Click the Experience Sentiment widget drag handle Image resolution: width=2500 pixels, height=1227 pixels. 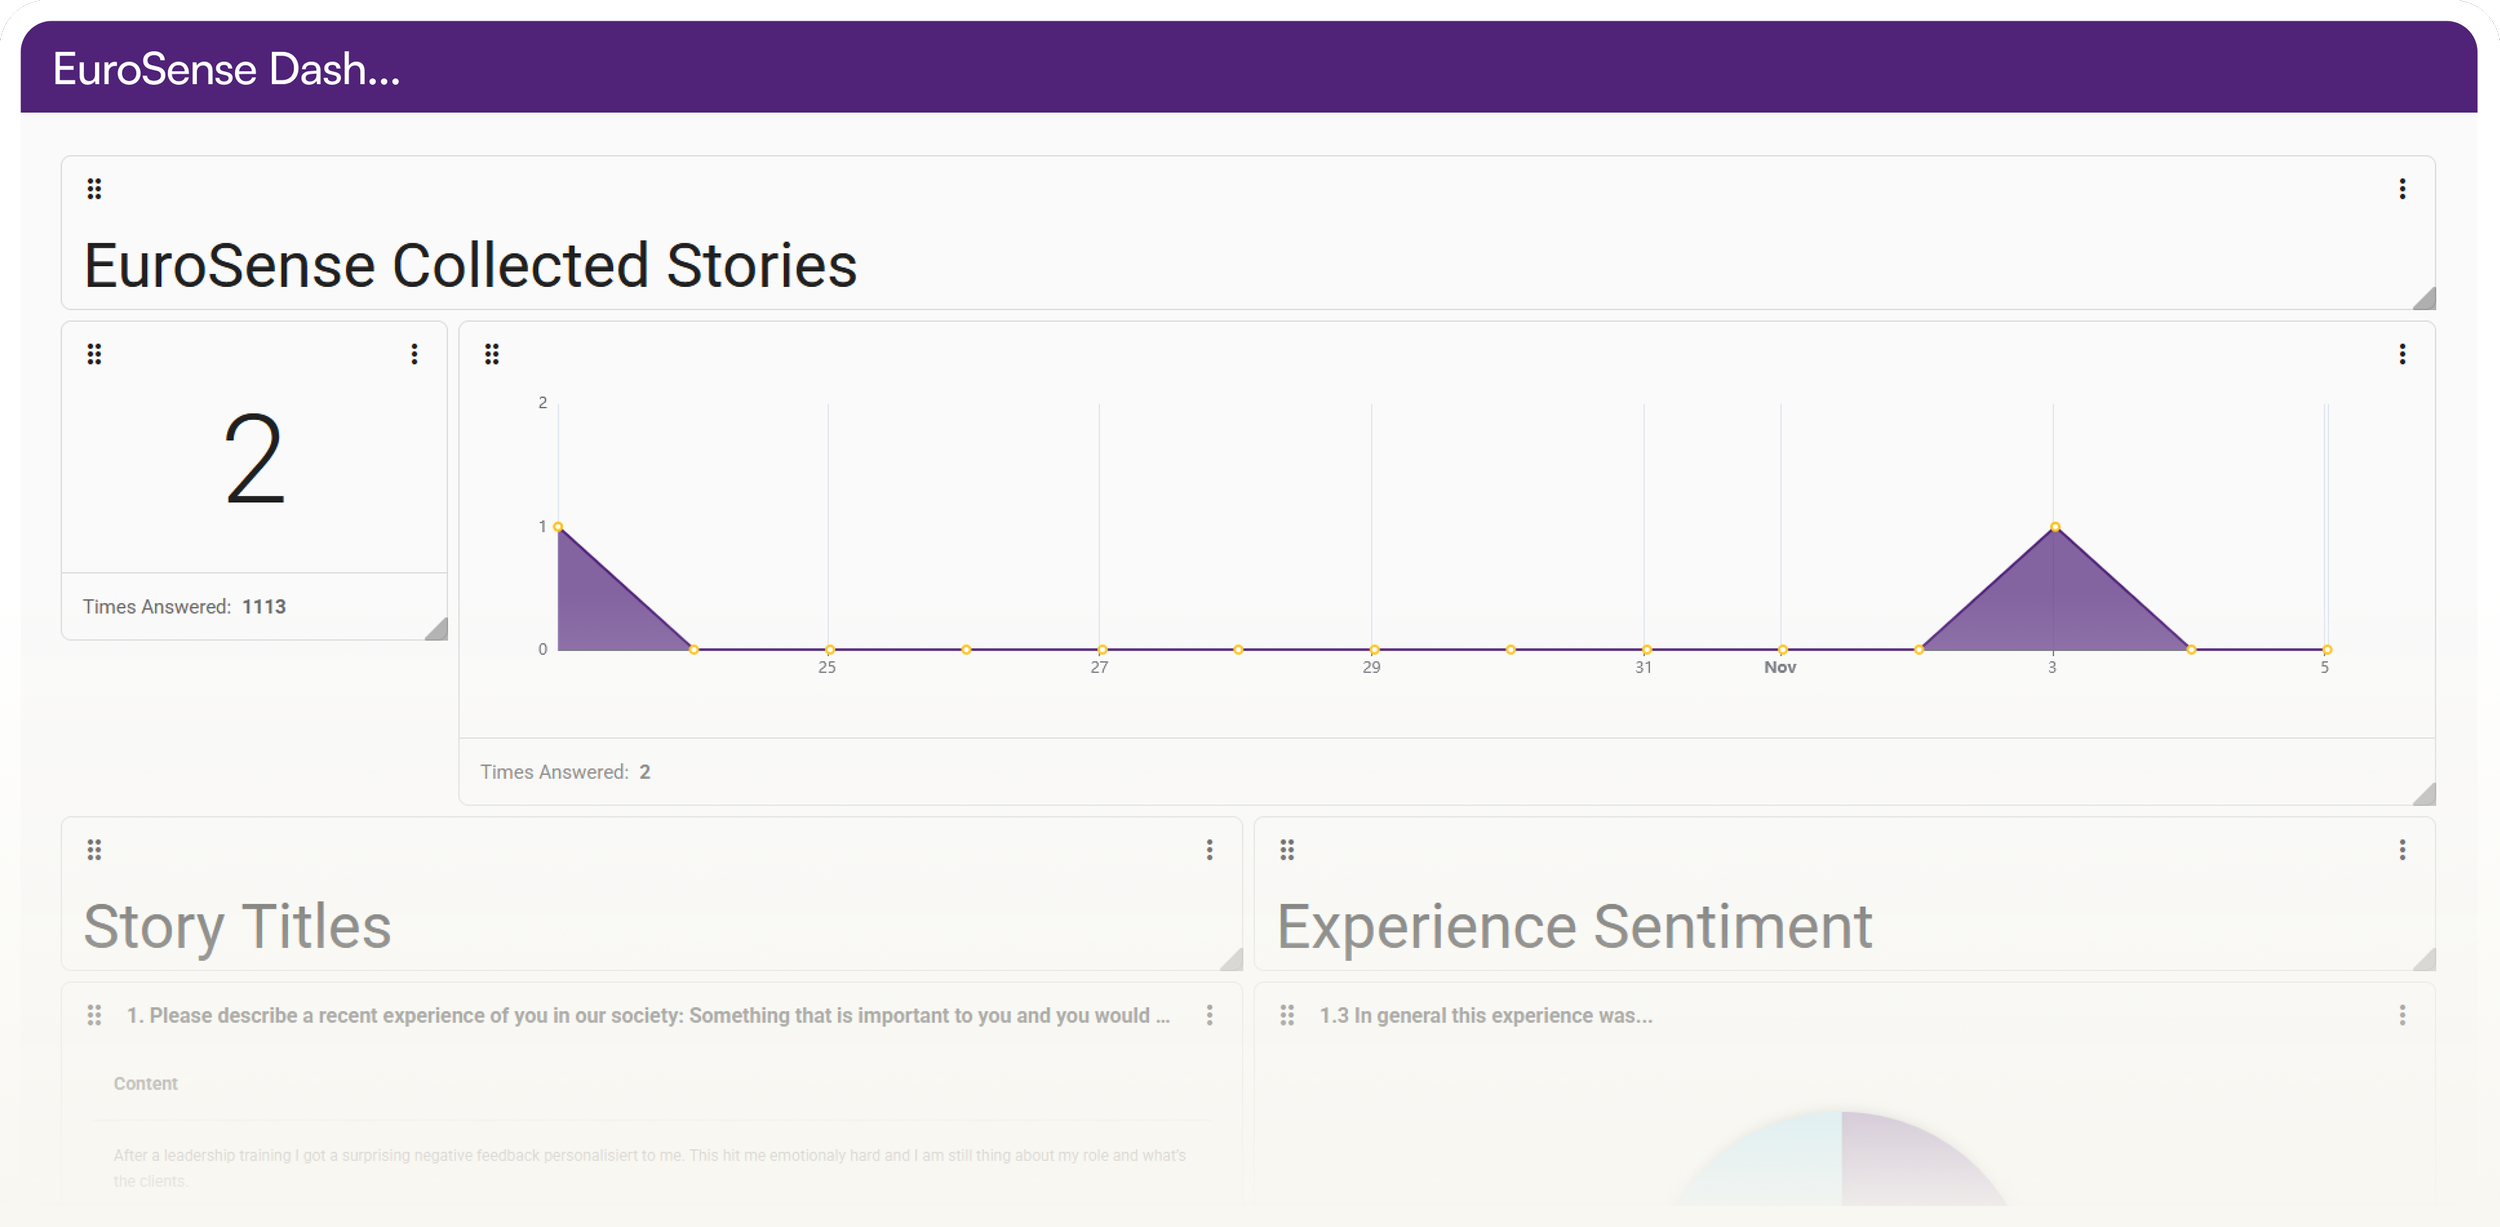(1287, 850)
